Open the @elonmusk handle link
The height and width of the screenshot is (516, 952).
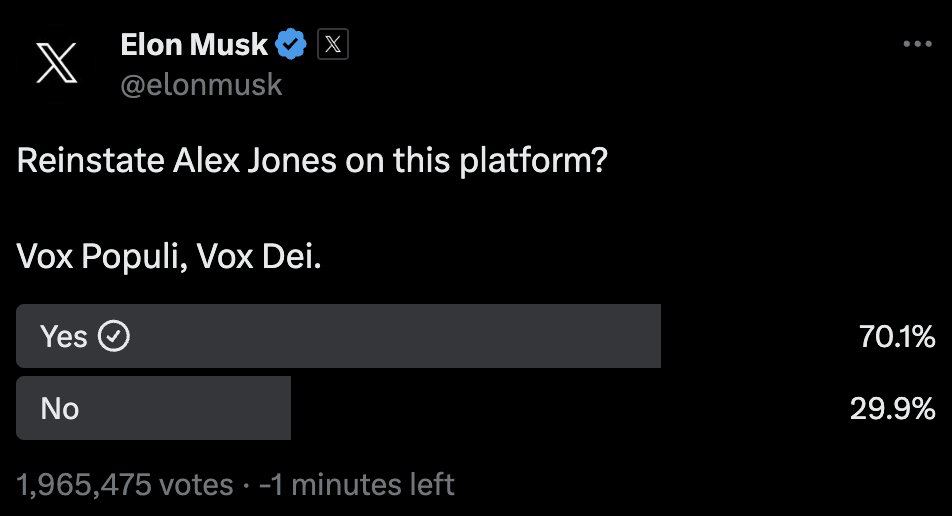(x=201, y=85)
